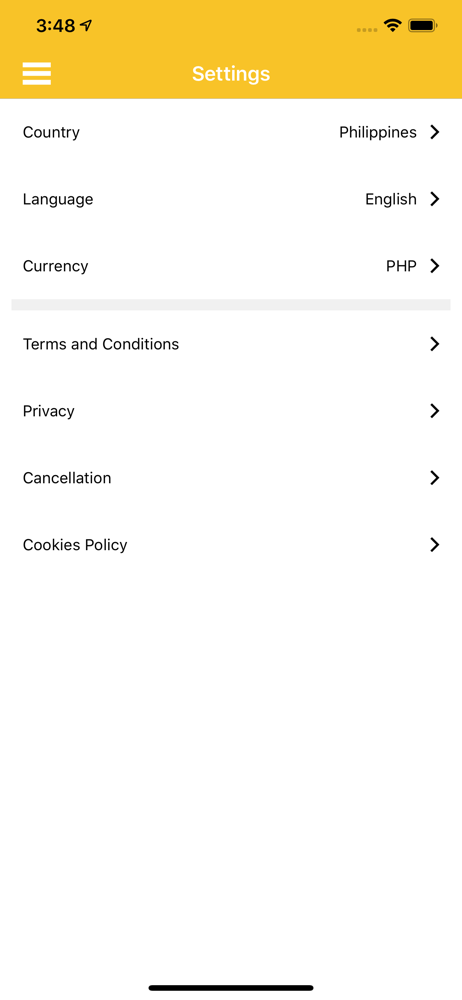Tap the battery indicator icon
The width and height of the screenshot is (462, 1000).
point(422,26)
